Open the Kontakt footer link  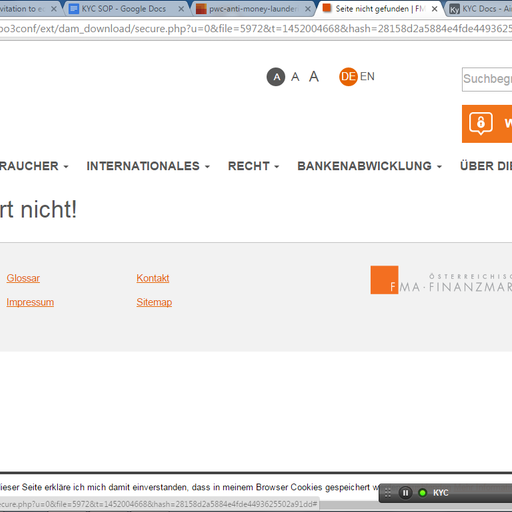click(153, 278)
